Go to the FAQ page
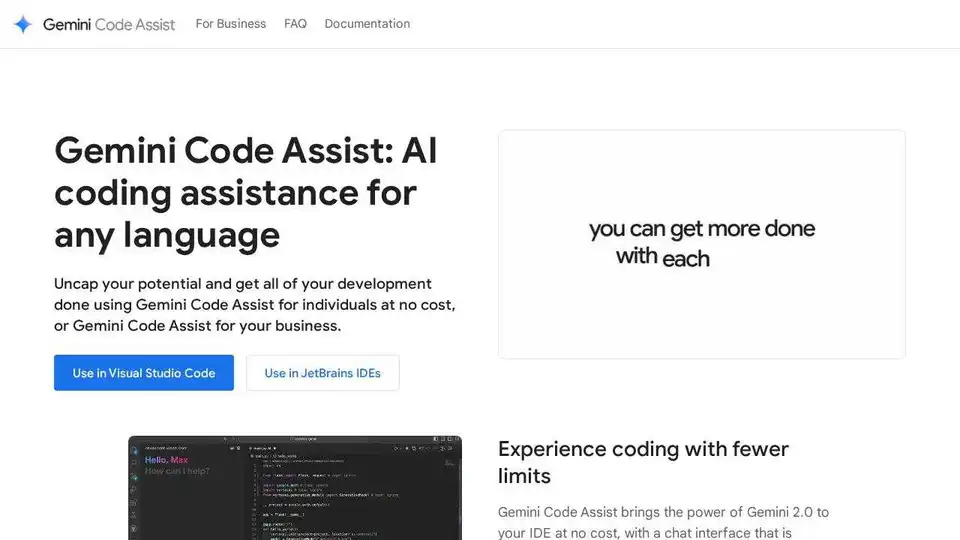This screenshot has width=960, height=540. tap(295, 24)
